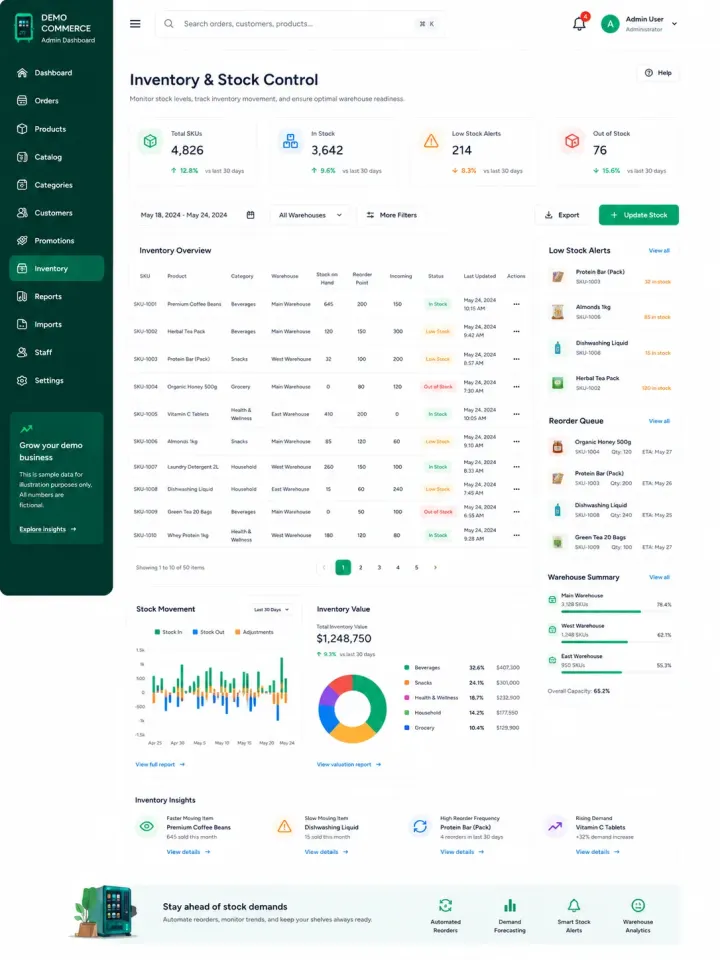The image size is (720, 960).
Task: Open the notifications bell
Action: (x=579, y=24)
